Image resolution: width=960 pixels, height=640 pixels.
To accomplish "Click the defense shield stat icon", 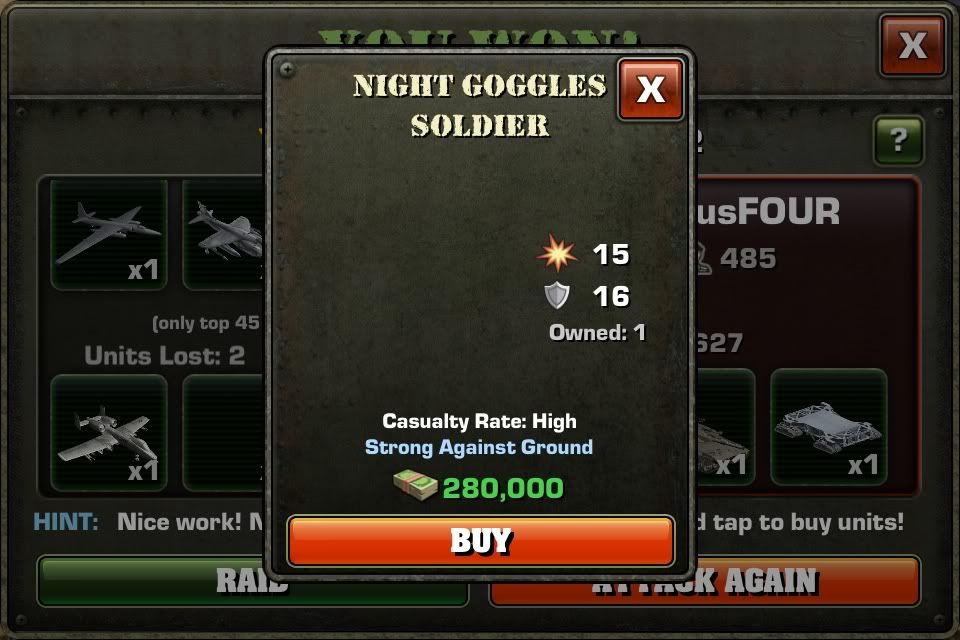I will click(x=557, y=295).
